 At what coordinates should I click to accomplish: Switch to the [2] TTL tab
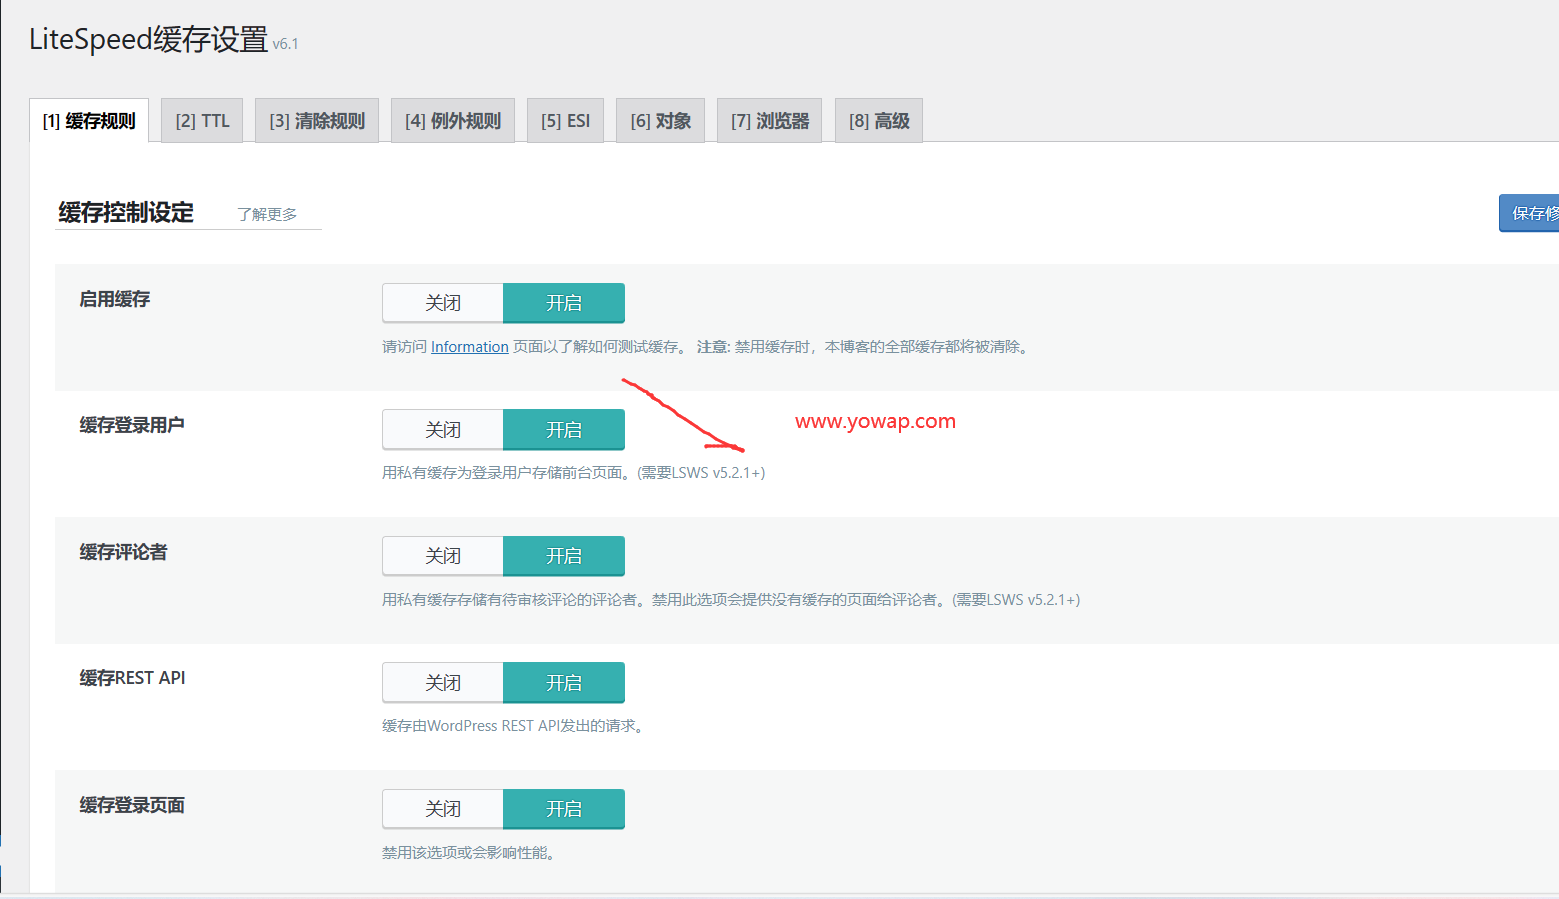(x=201, y=120)
